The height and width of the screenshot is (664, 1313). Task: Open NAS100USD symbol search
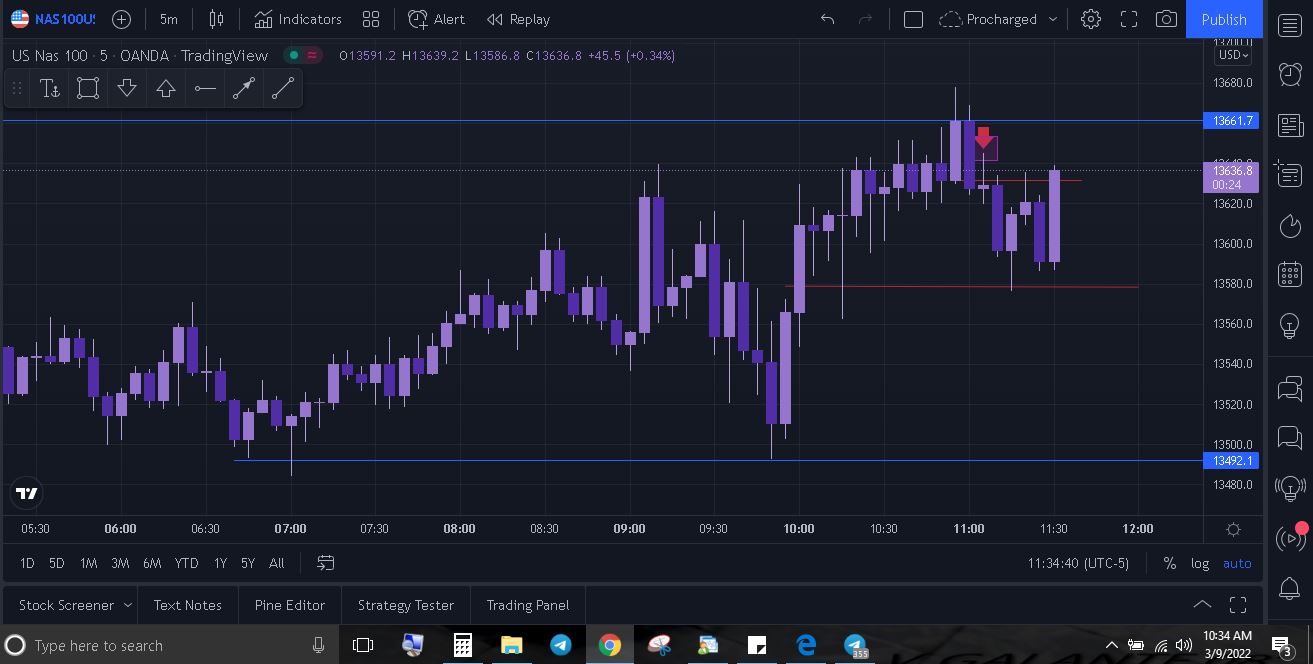coord(53,19)
